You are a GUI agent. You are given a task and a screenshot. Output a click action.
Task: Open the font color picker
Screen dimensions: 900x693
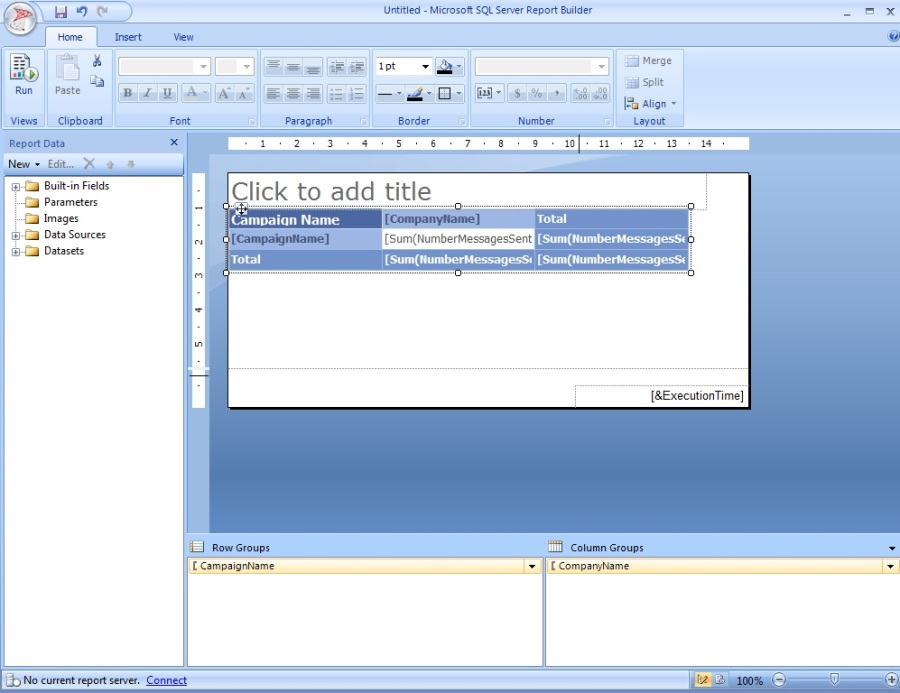click(196, 93)
